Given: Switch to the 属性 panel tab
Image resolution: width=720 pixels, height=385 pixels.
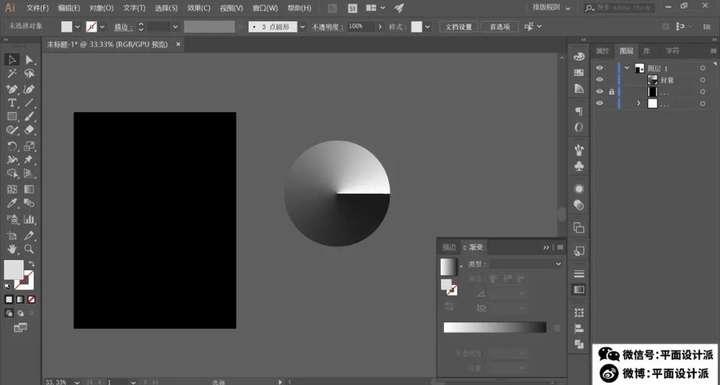Looking at the screenshot, I should click(x=602, y=51).
